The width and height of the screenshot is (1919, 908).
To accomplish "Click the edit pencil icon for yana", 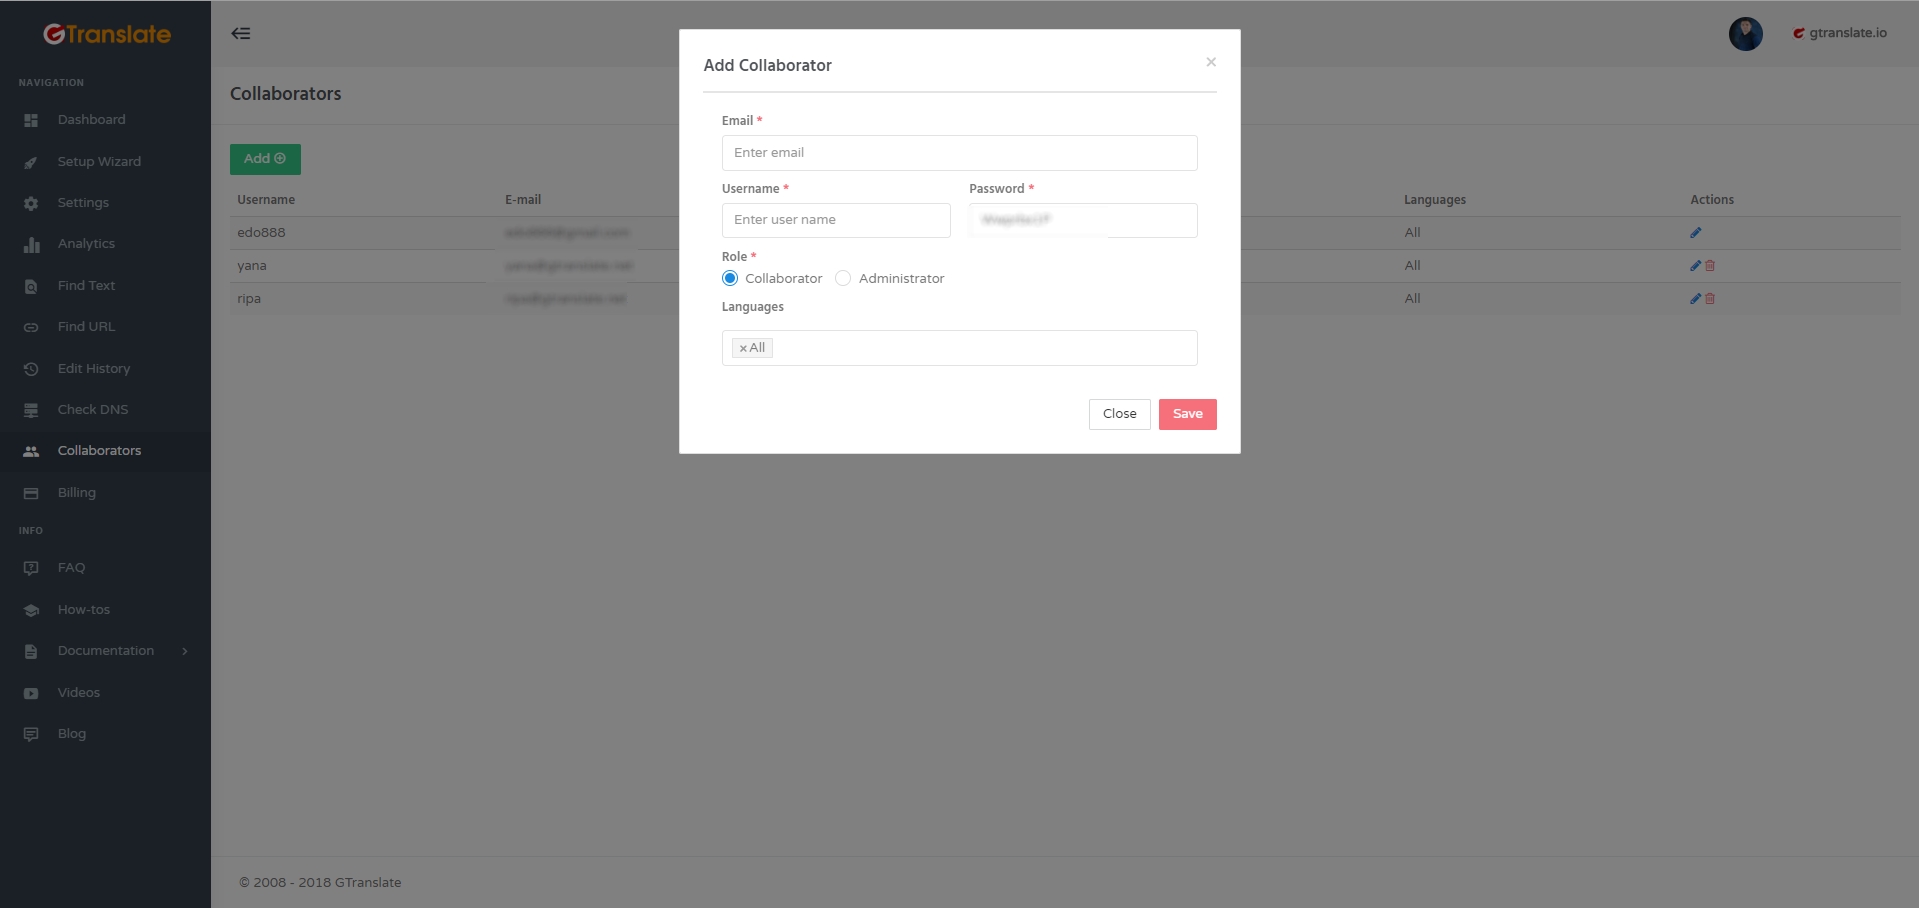I will 1695,266.
